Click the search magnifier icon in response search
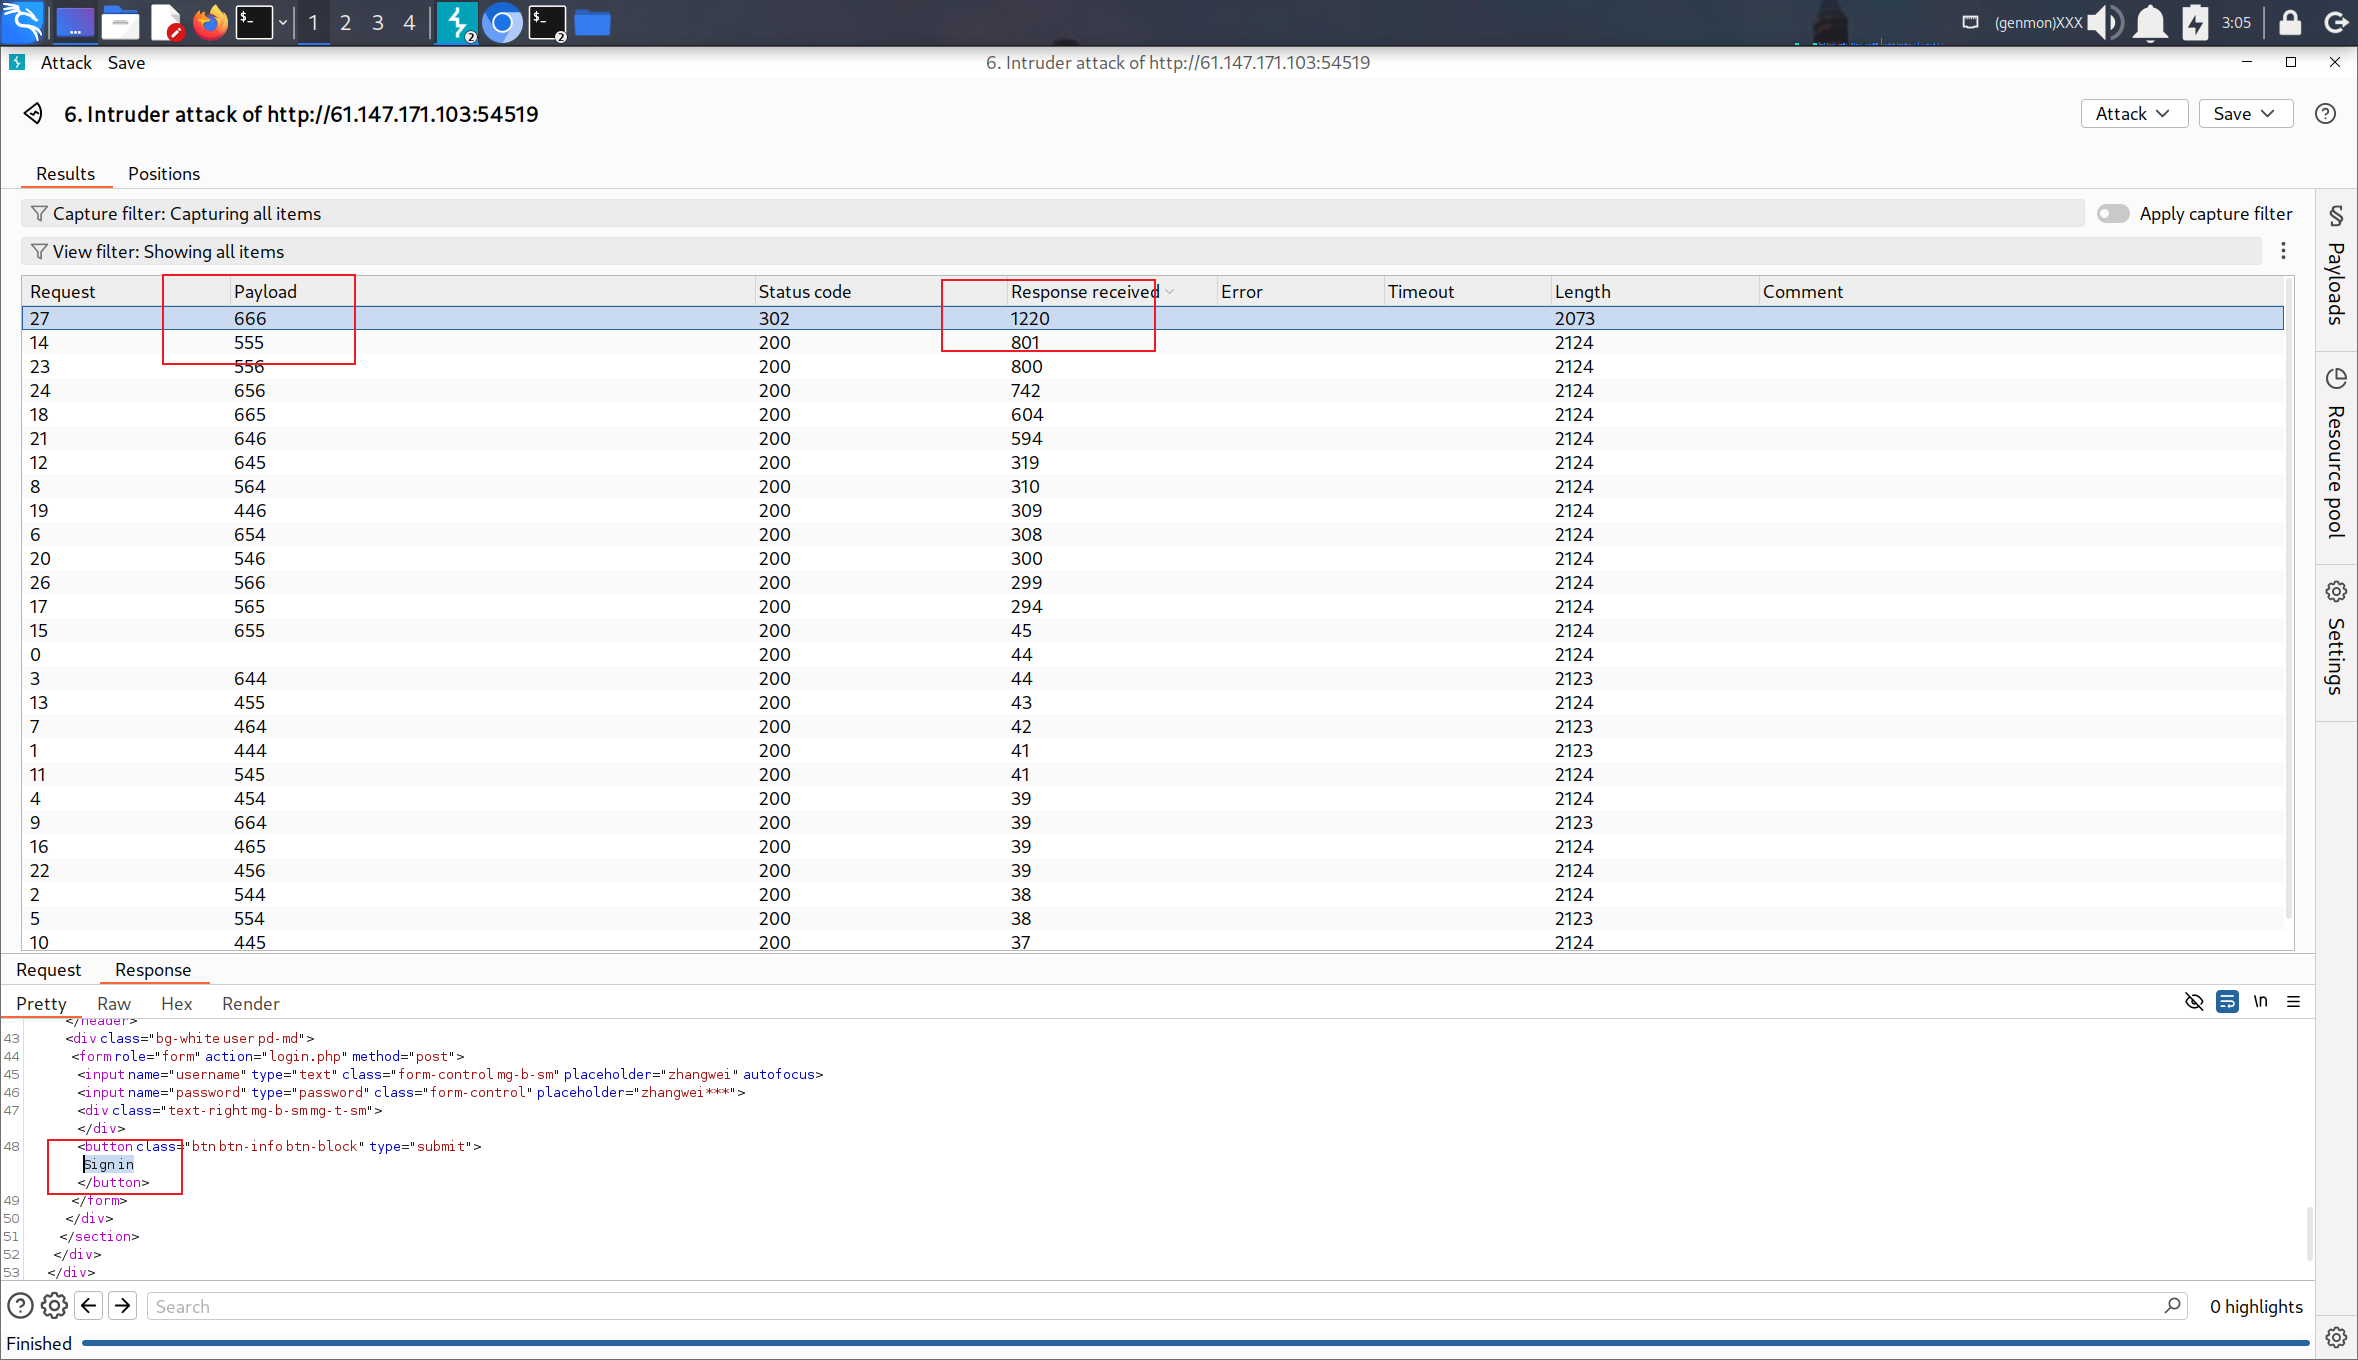Image resolution: width=2358 pixels, height=1360 pixels. 2172,1305
